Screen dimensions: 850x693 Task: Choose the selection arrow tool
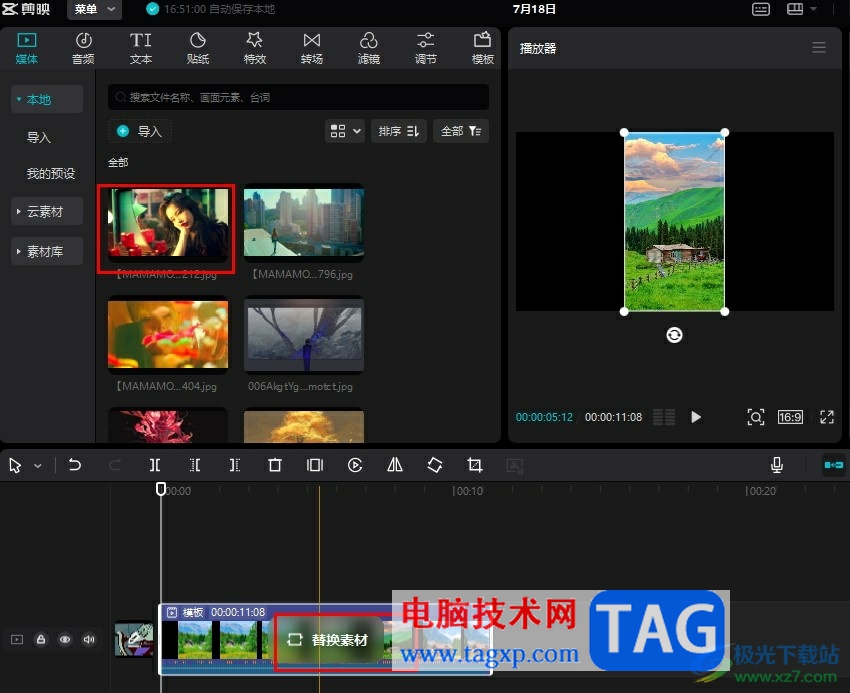(x=15, y=465)
